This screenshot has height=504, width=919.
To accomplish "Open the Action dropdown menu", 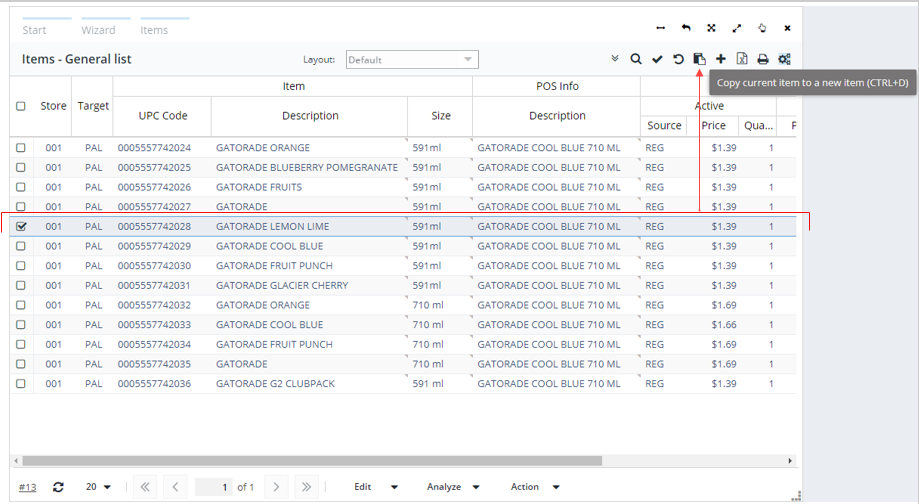I will (535, 487).
